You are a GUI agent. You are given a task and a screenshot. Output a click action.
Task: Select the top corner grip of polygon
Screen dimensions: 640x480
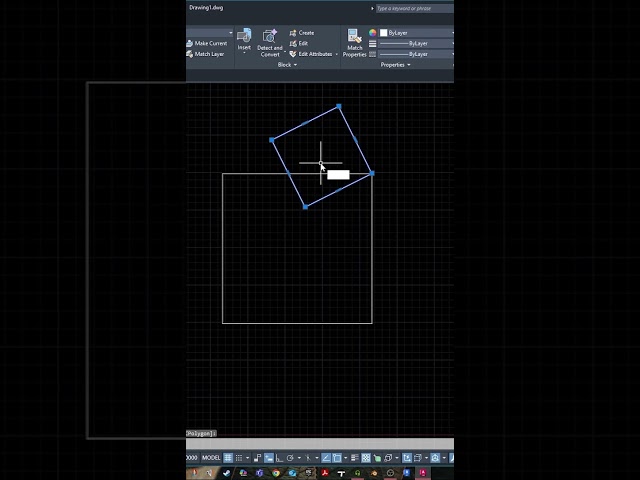coord(339,107)
